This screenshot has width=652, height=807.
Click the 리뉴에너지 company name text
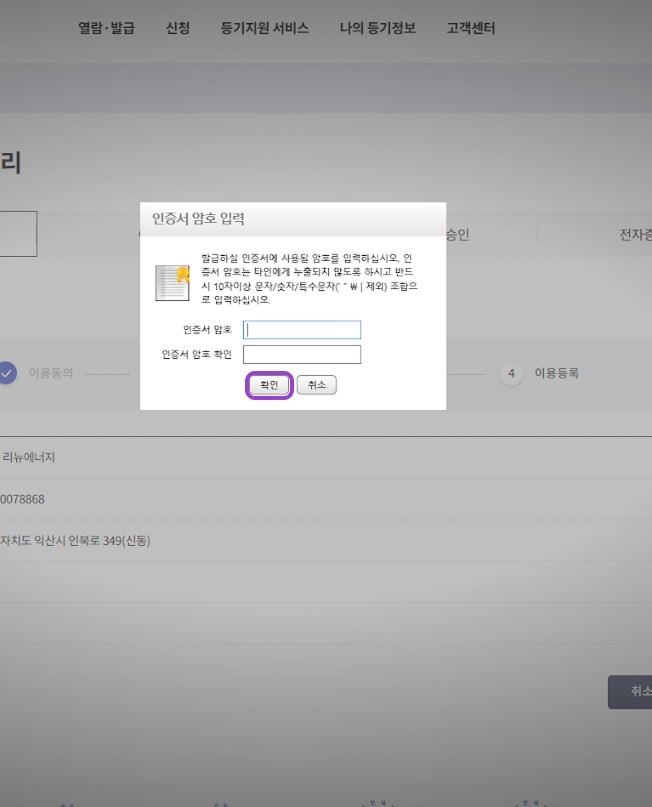coord(29,457)
